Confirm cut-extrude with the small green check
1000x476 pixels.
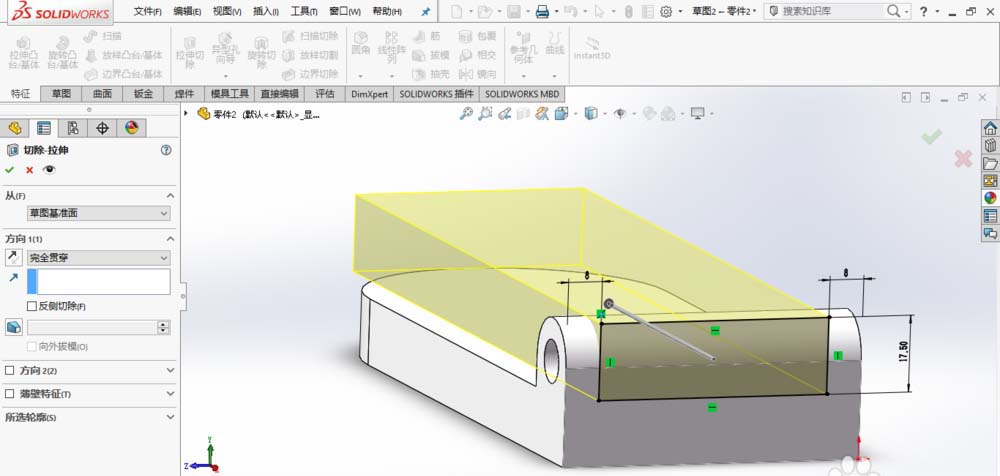tap(10, 170)
